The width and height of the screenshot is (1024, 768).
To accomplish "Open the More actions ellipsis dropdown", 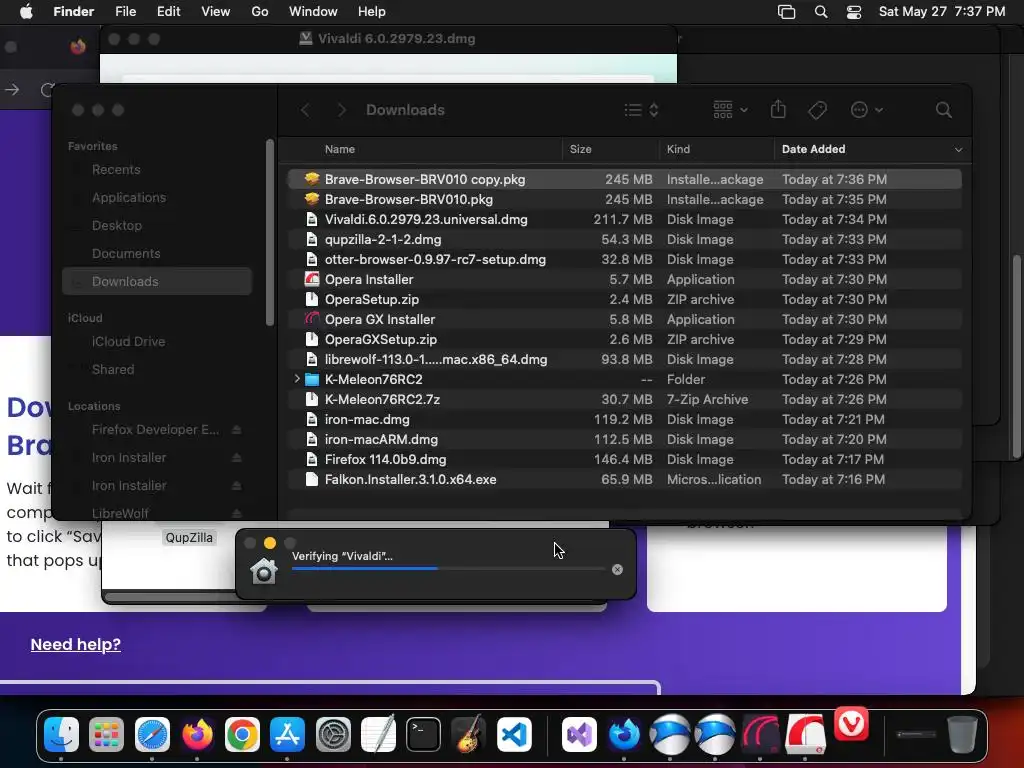I will click(867, 110).
